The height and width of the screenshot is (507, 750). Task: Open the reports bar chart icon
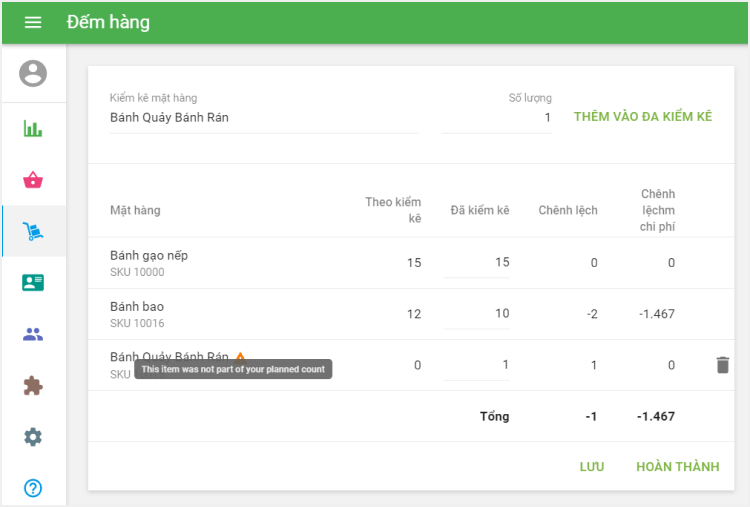[x=33, y=129]
